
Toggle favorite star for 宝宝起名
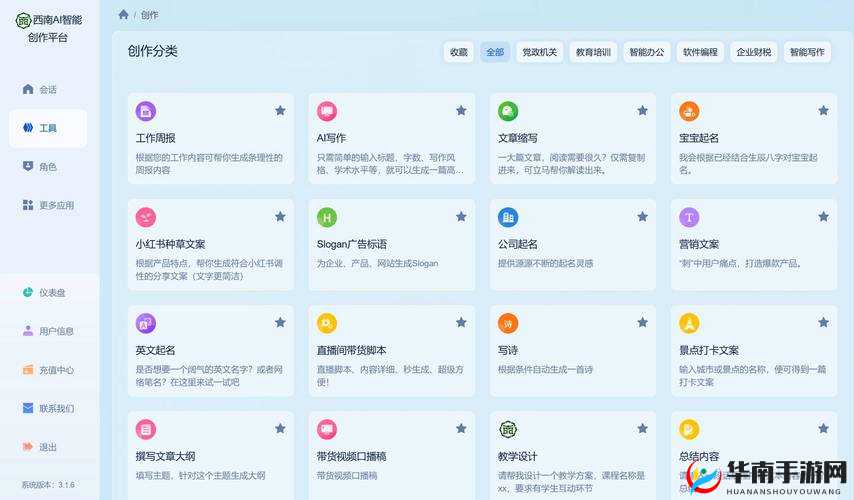[824, 111]
